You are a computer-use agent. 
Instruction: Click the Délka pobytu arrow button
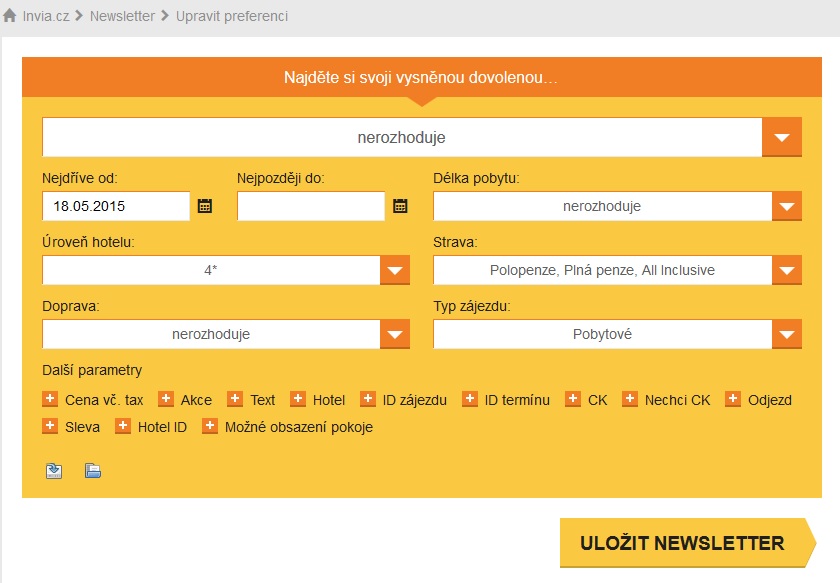click(x=787, y=206)
